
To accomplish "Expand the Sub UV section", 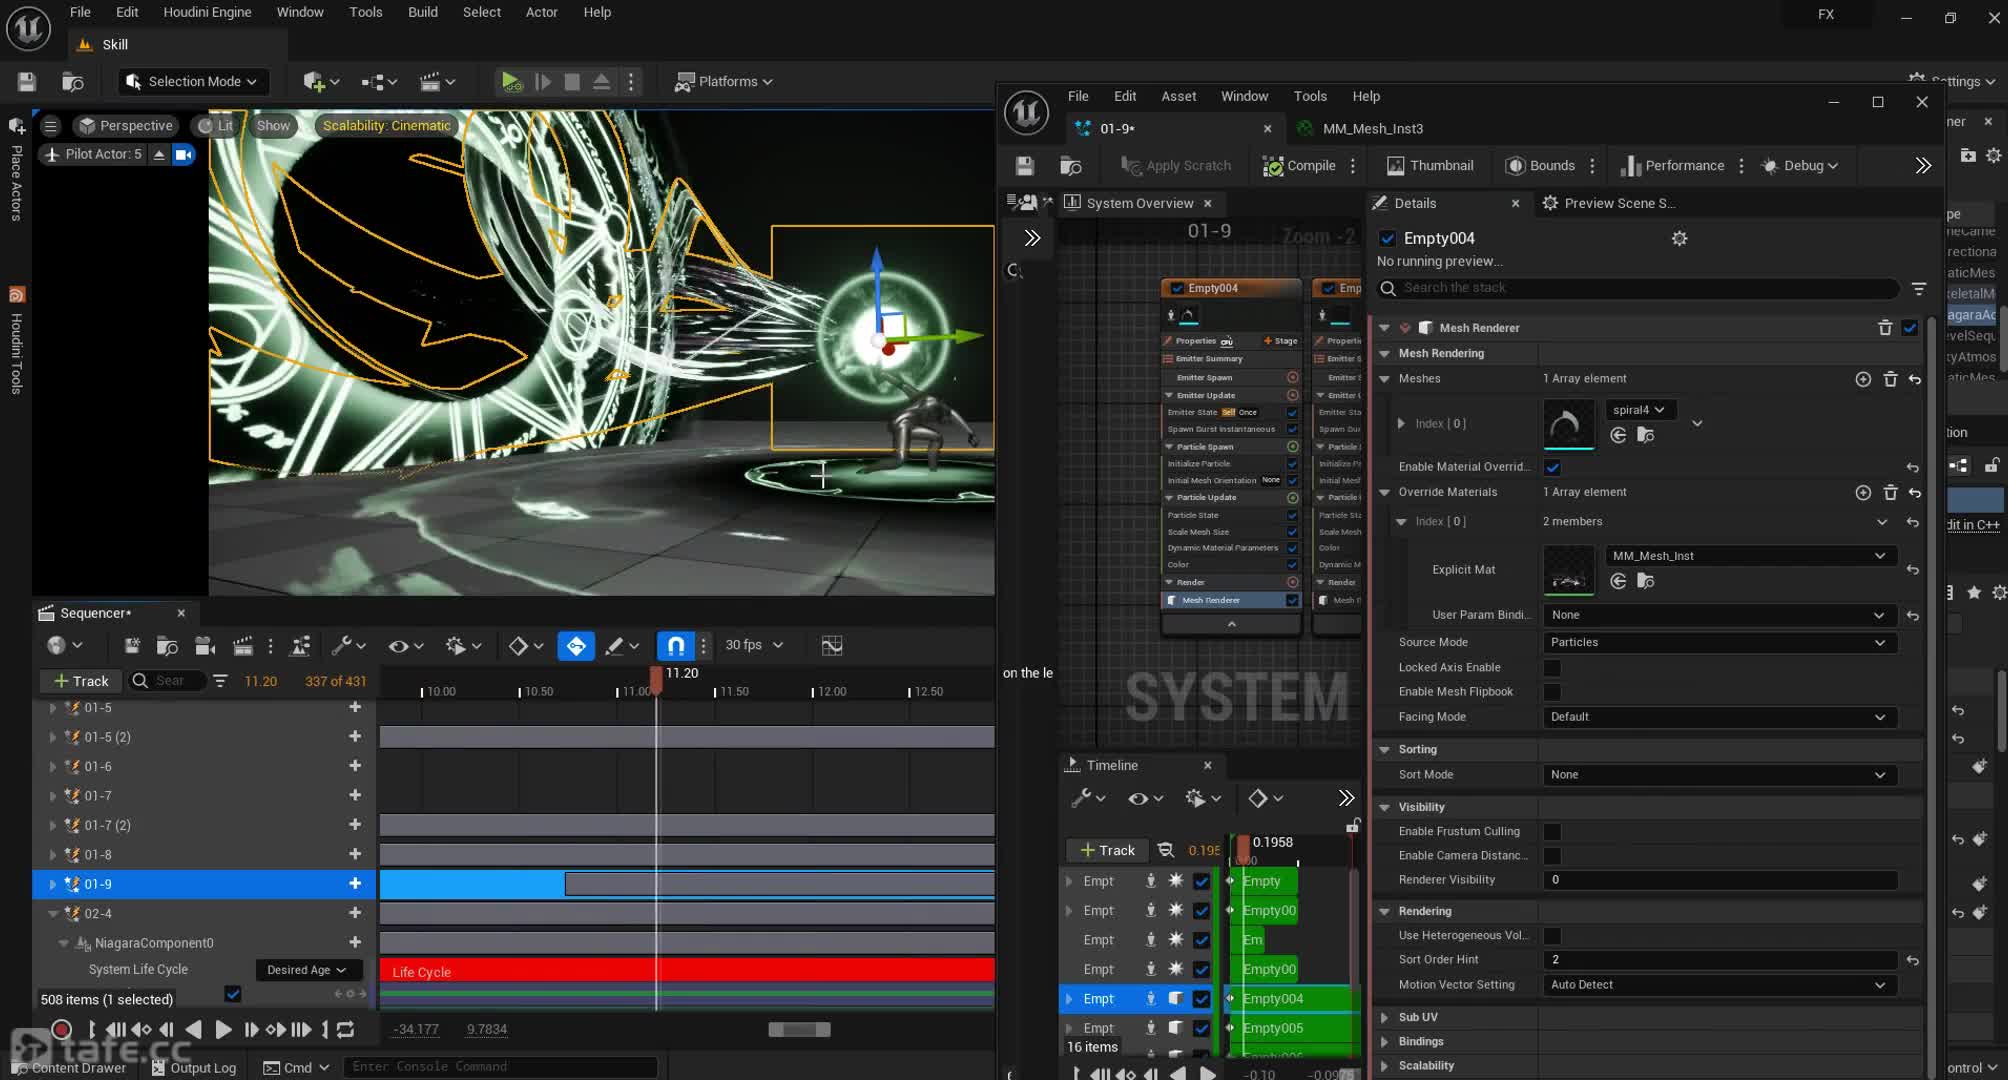I will pos(1385,1018).
